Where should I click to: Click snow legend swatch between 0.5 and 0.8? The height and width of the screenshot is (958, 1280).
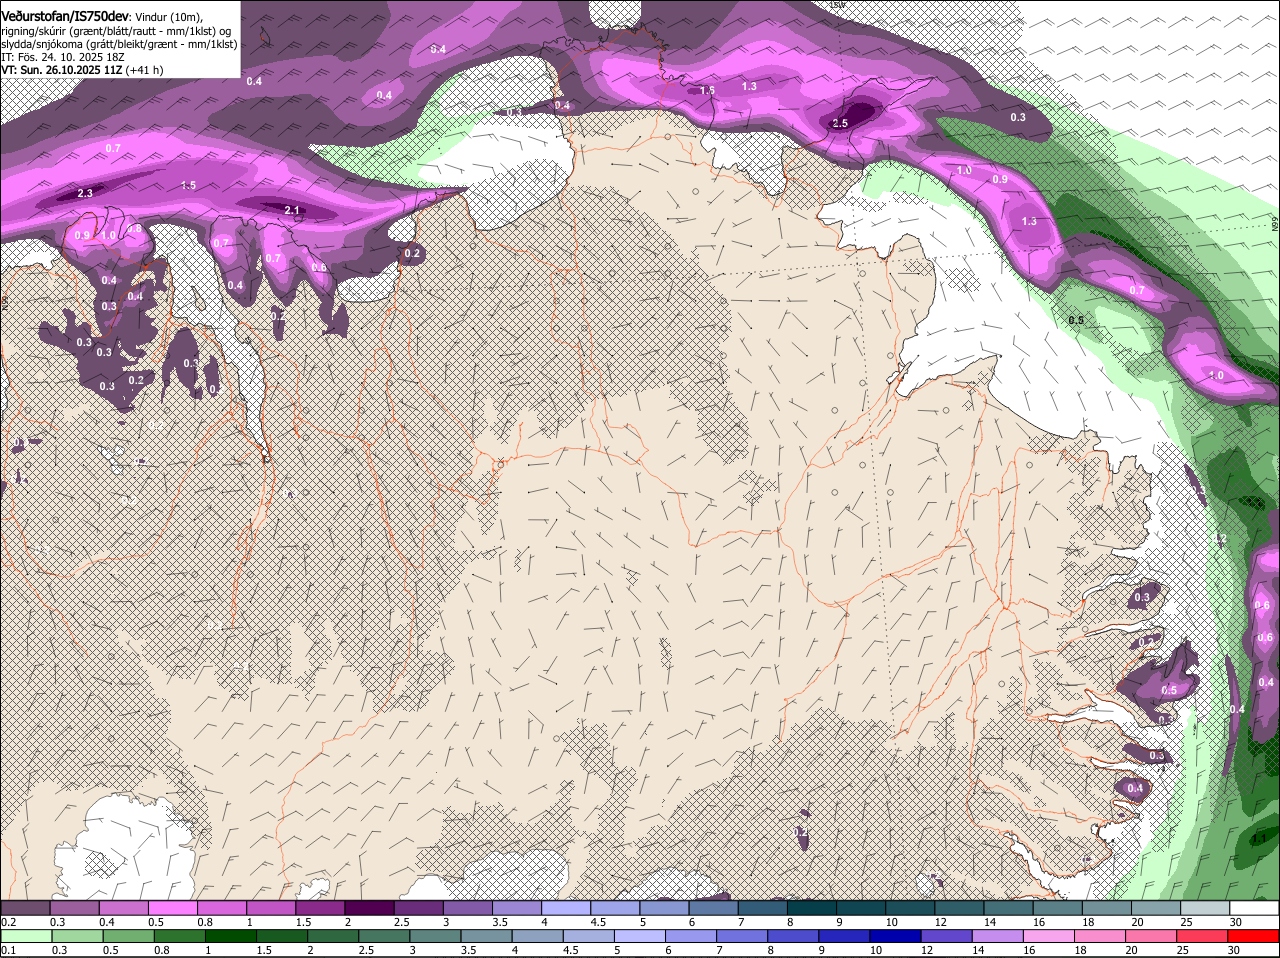[173, 907]
